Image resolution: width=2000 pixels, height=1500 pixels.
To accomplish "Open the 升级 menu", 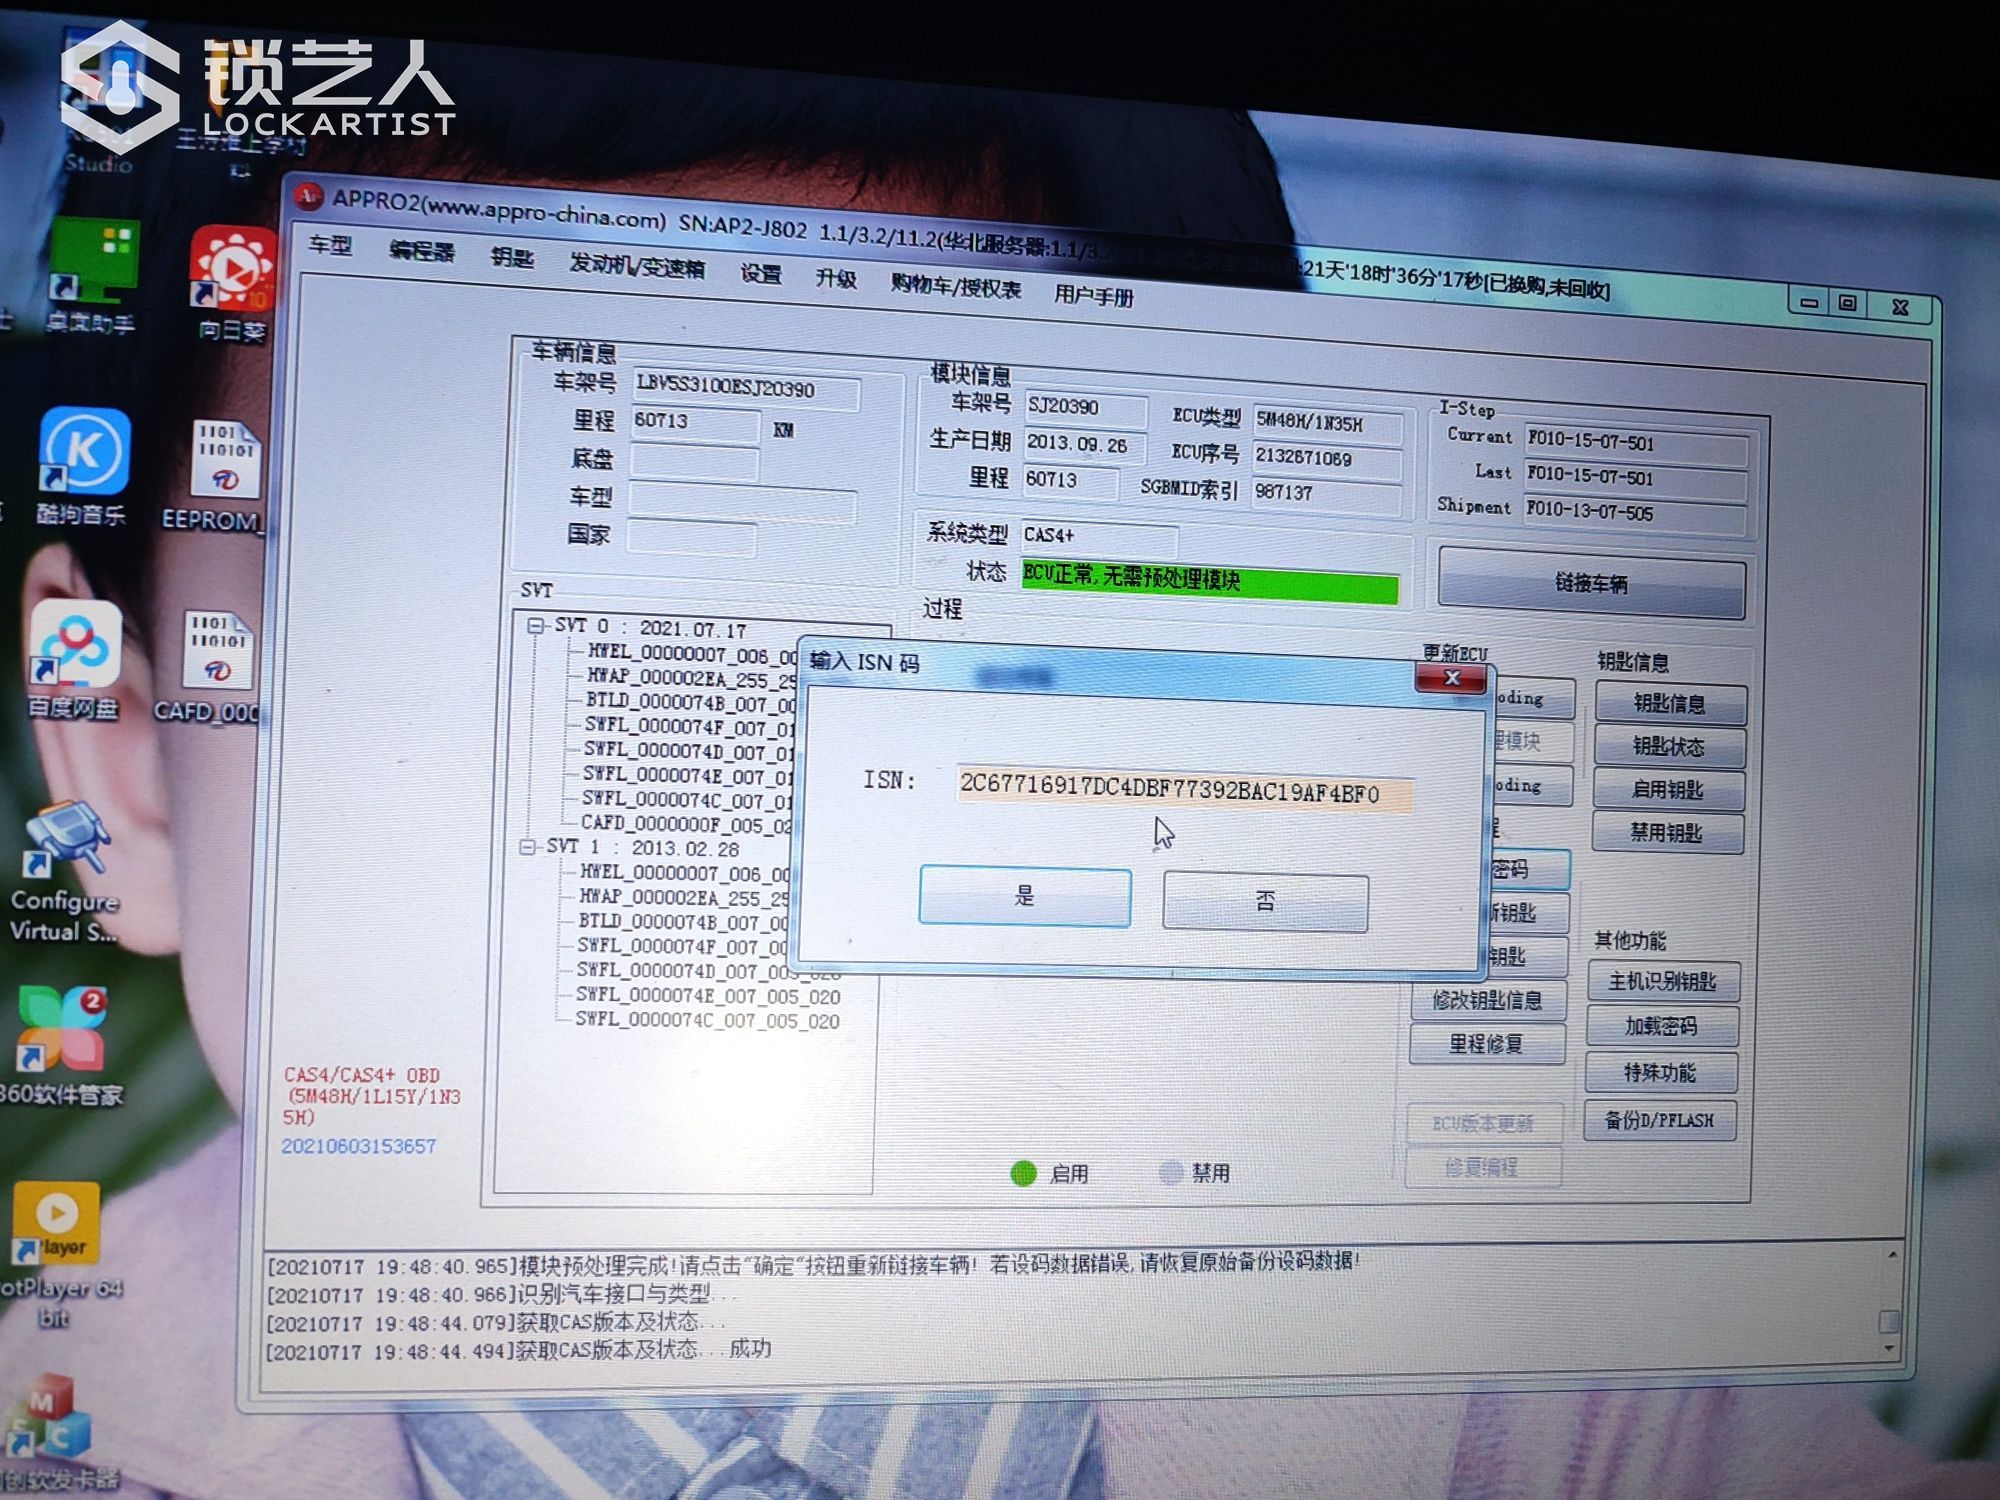I will (x=836, y=278).
